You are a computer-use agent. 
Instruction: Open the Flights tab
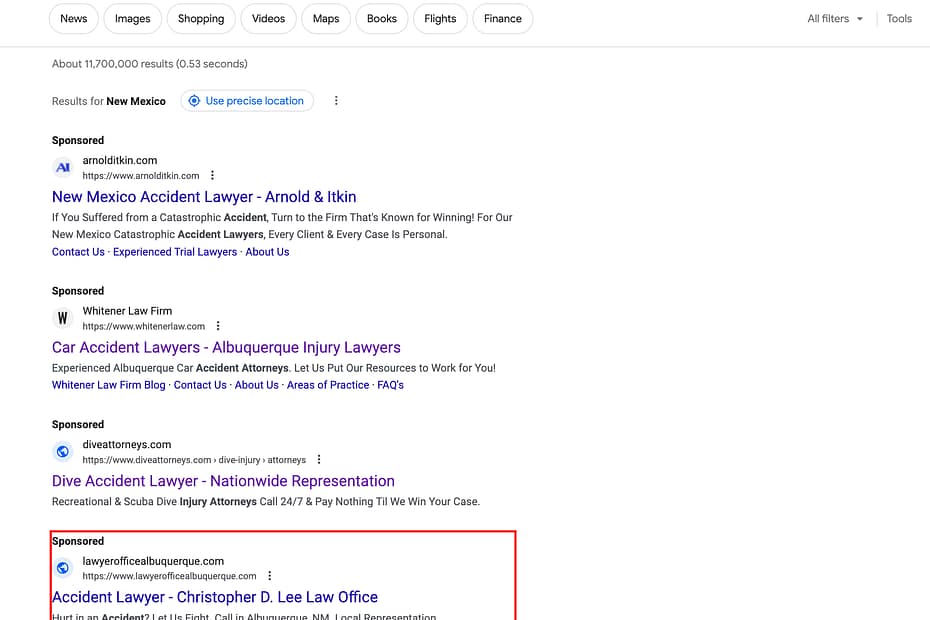click(440, 18)
